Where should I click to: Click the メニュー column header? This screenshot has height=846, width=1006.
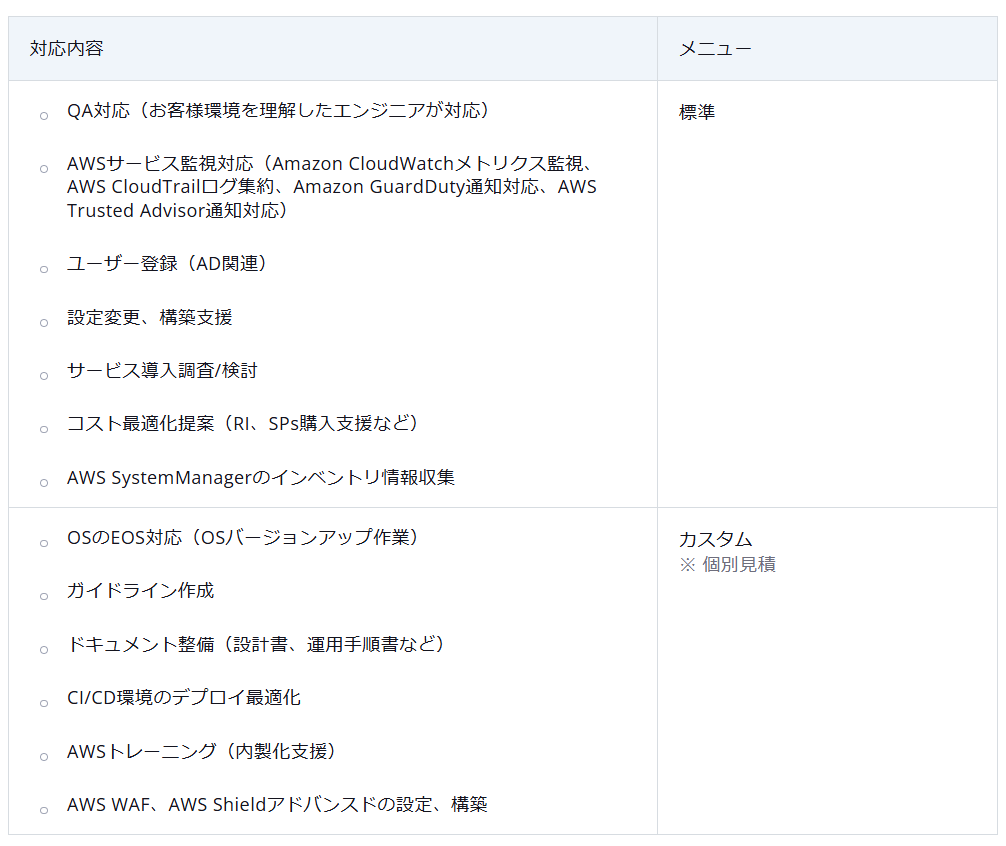(x=715, y=48)
